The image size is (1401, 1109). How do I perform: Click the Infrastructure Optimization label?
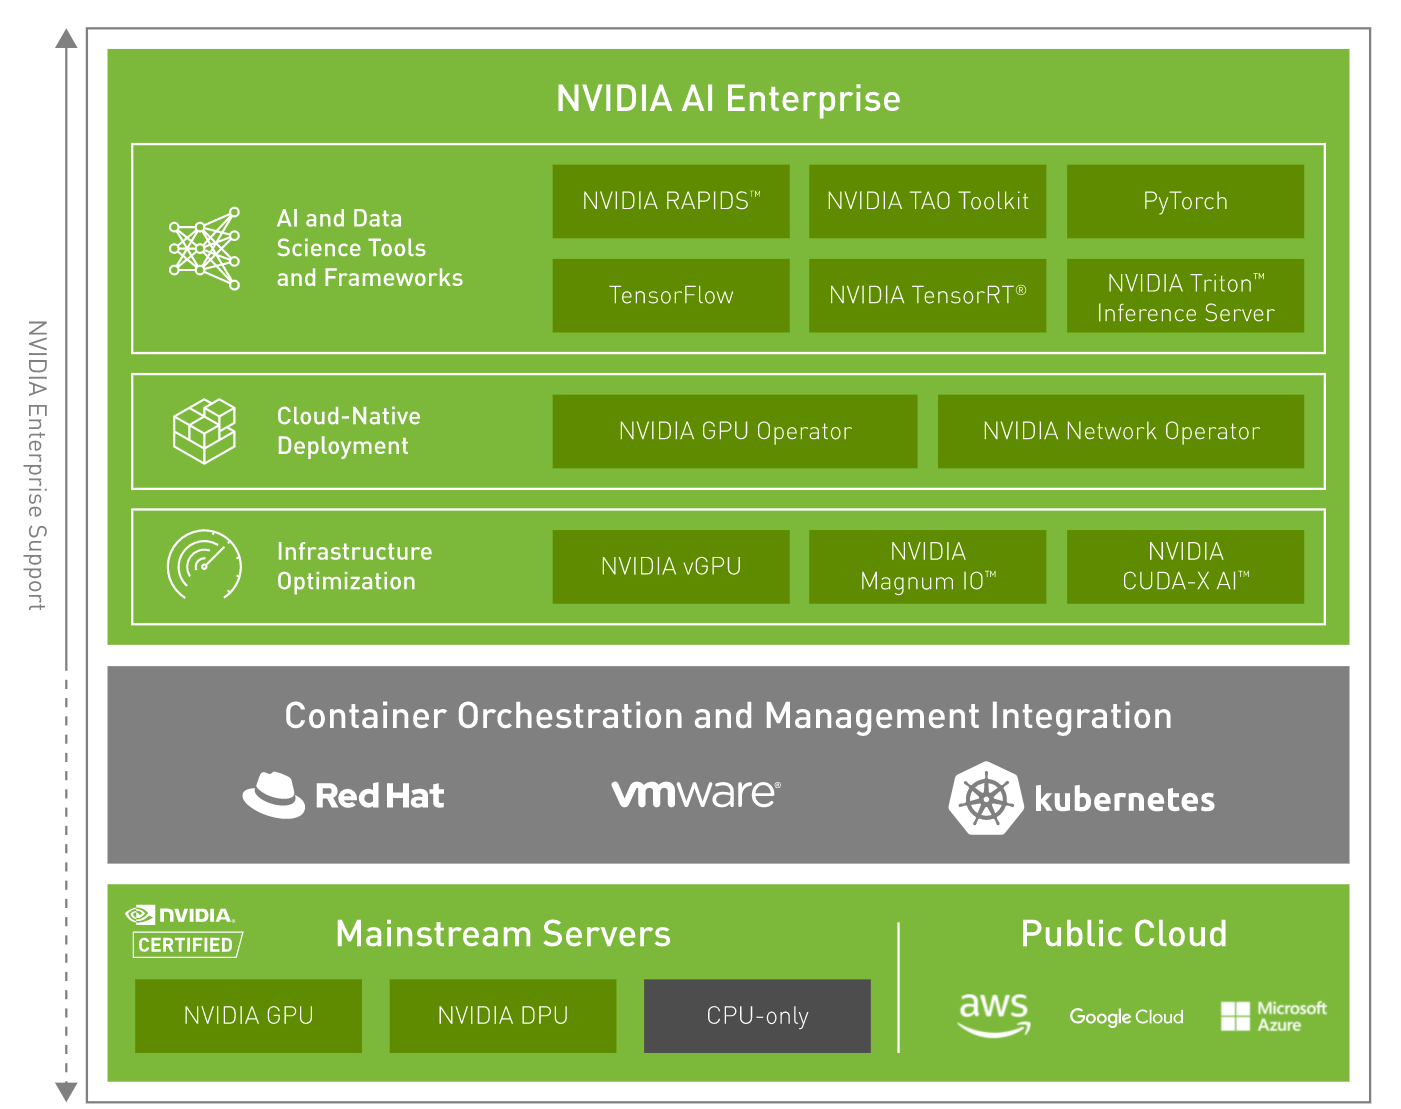pos(354,566)
